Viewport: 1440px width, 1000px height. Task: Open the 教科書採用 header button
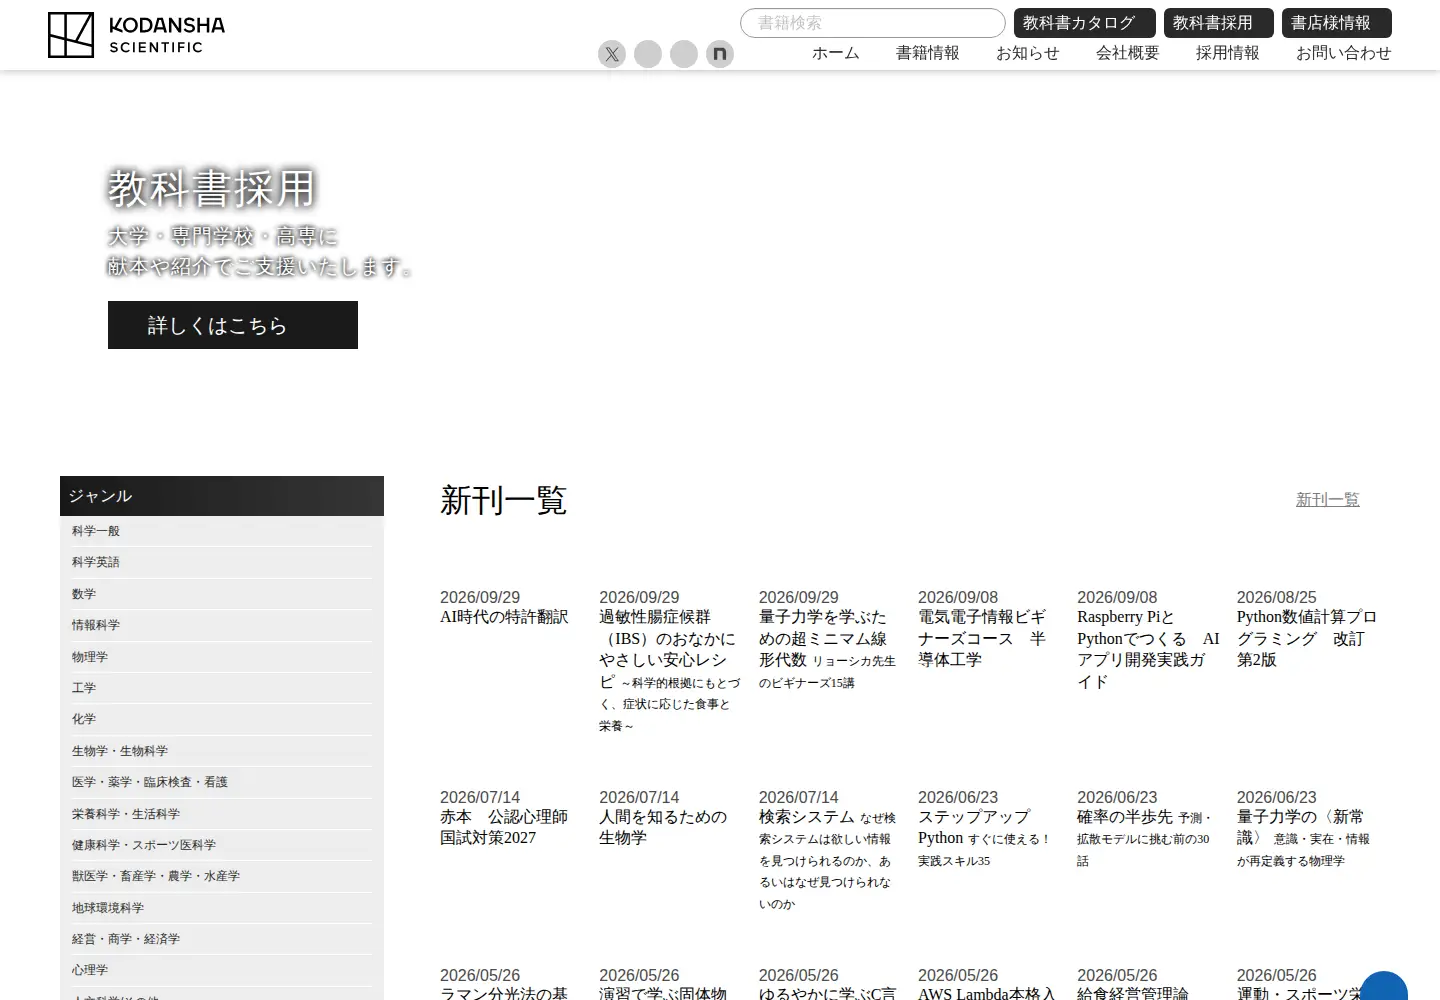pos(1219,23)
